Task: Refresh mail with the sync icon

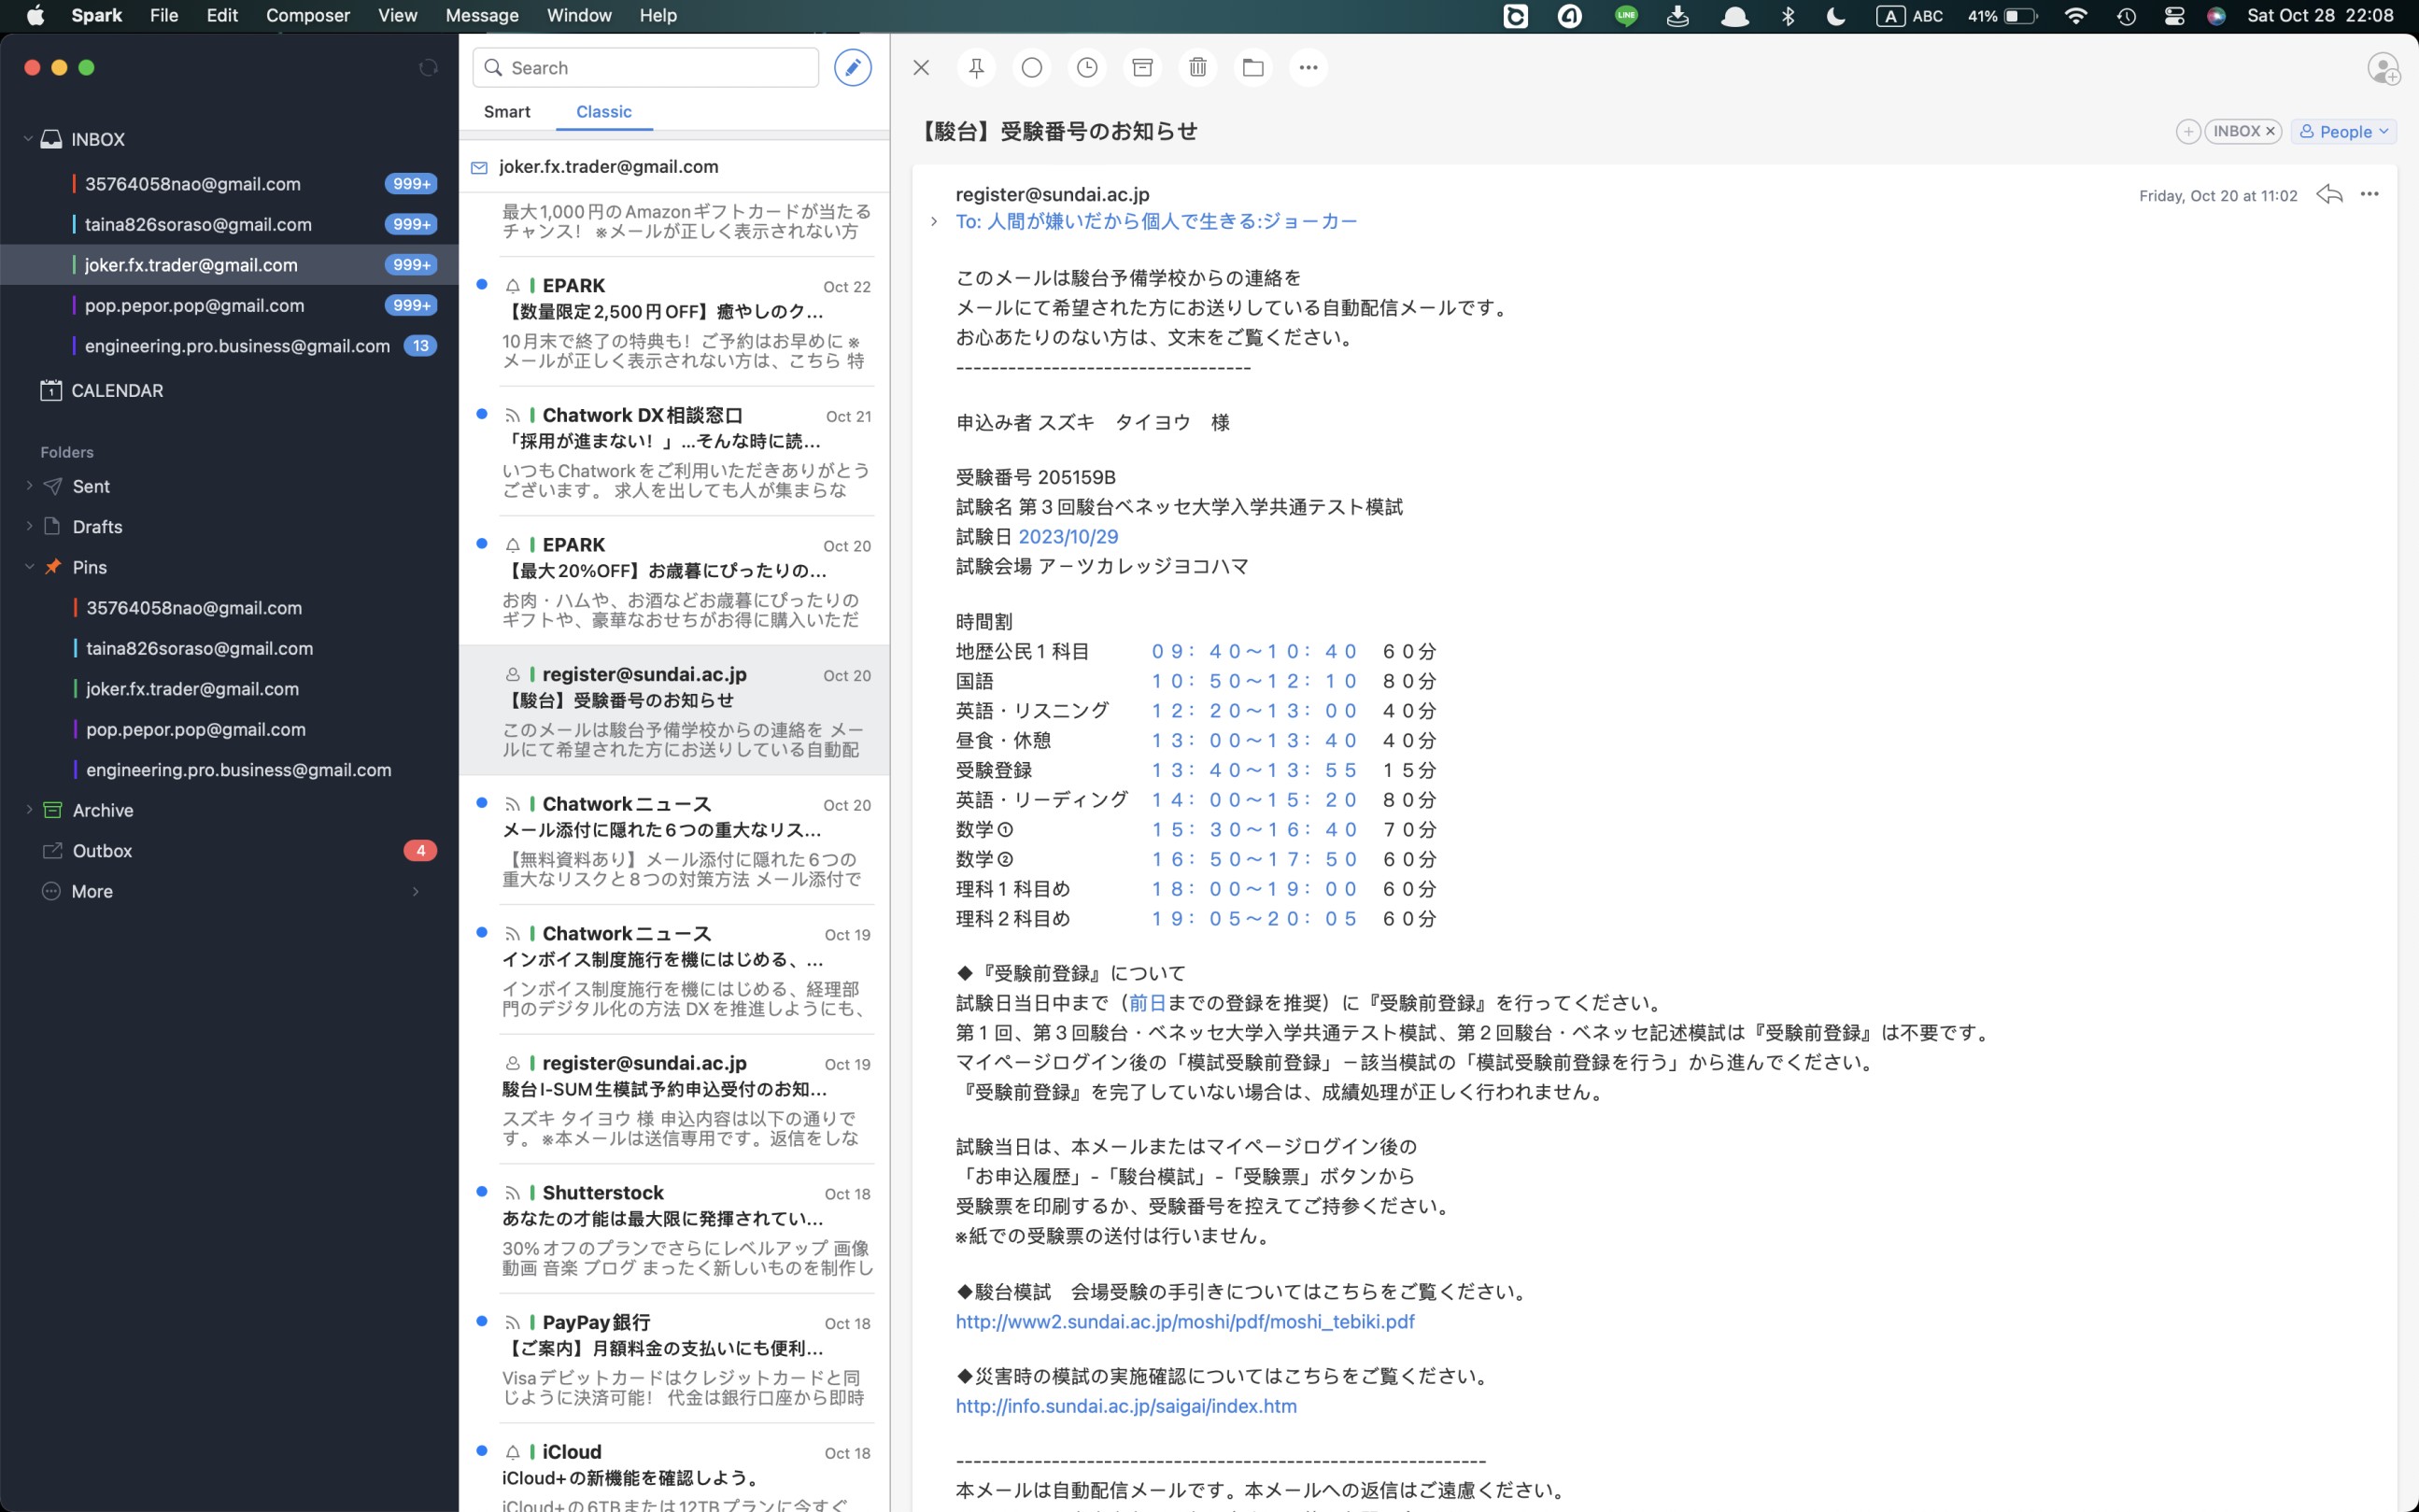Action: pos(428,67)
